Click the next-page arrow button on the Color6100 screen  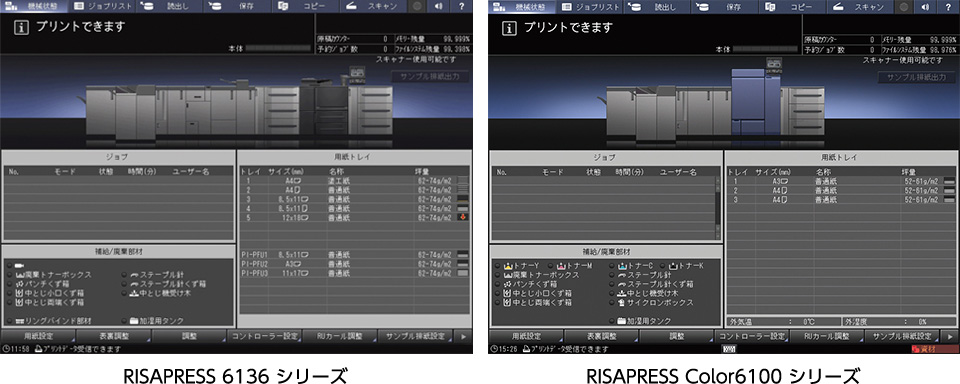pyautogui.click(x=950, y=336)
